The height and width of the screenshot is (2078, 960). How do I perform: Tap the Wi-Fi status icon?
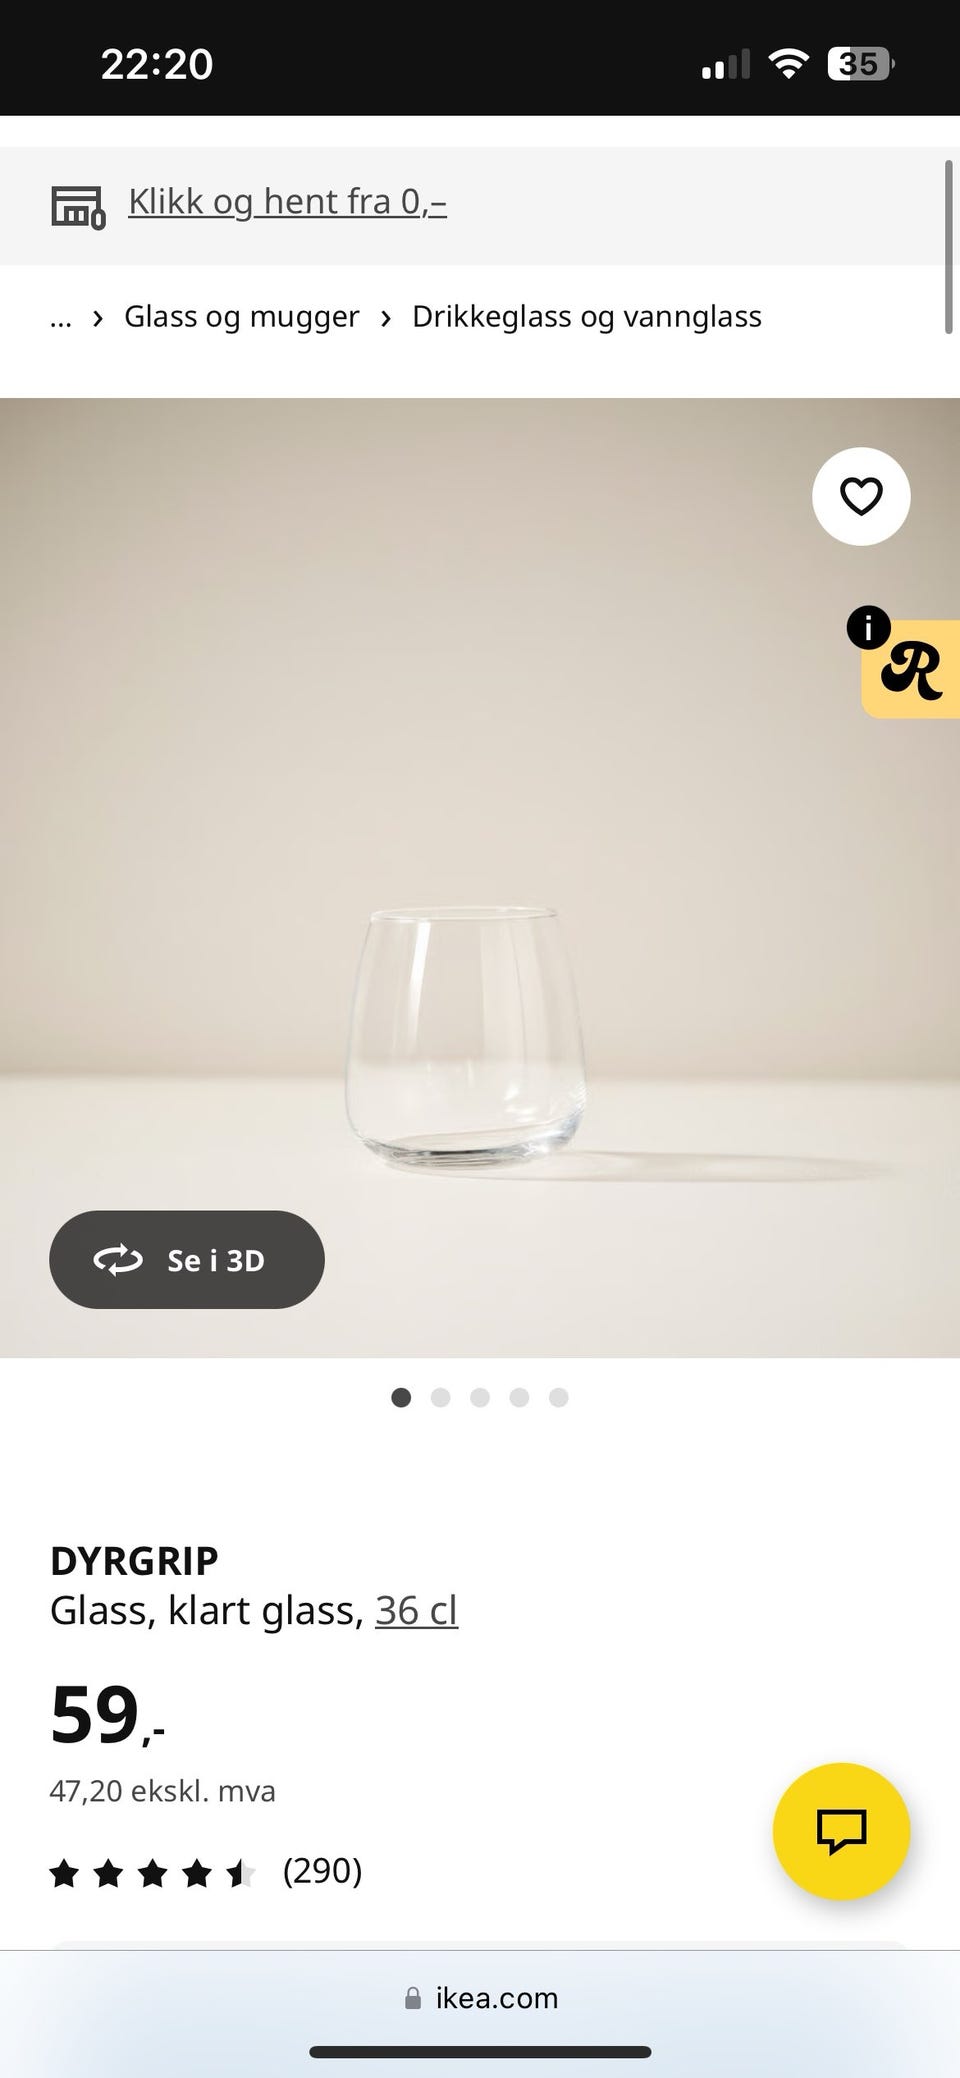click(788, 65)
